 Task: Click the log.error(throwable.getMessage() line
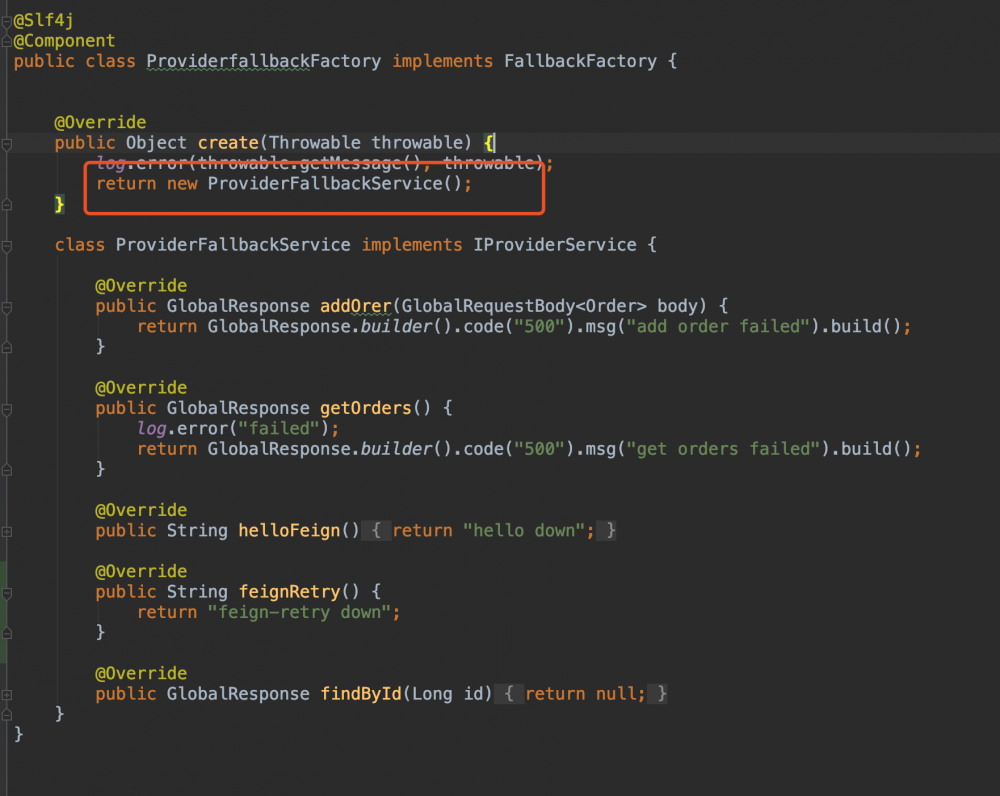click(325, 163)
